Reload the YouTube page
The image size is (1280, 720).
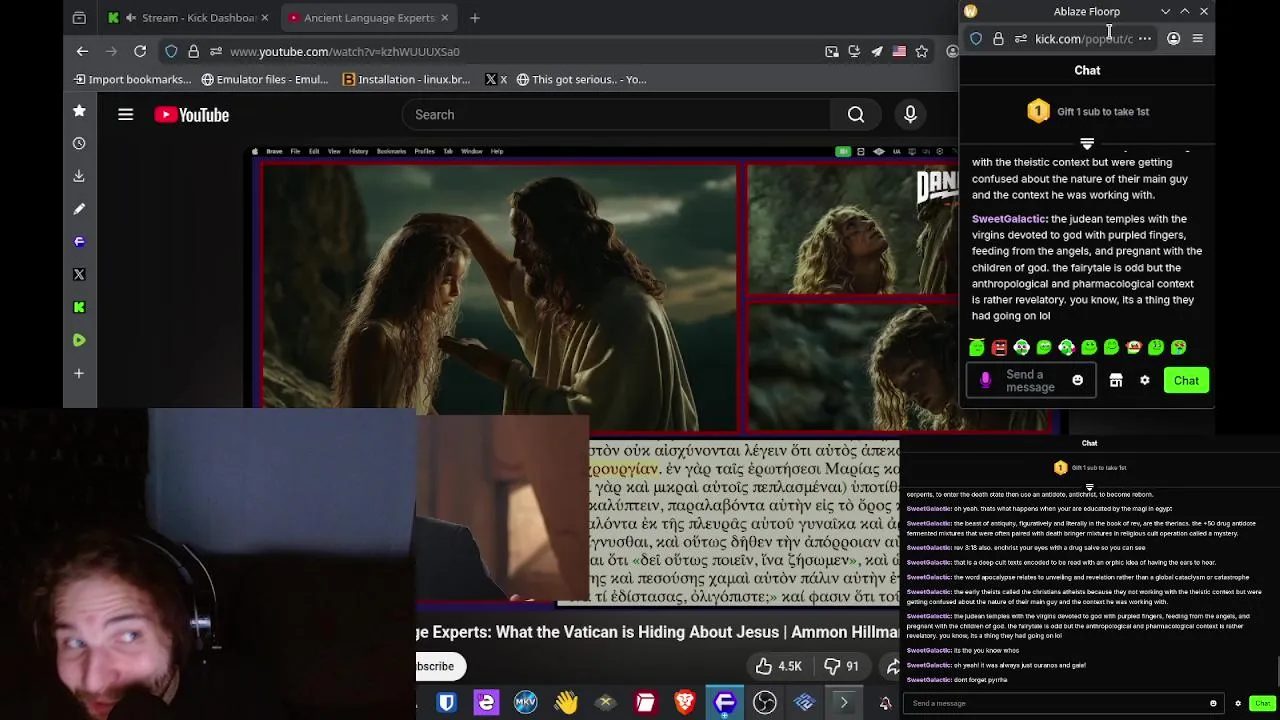tap(140, 51)
